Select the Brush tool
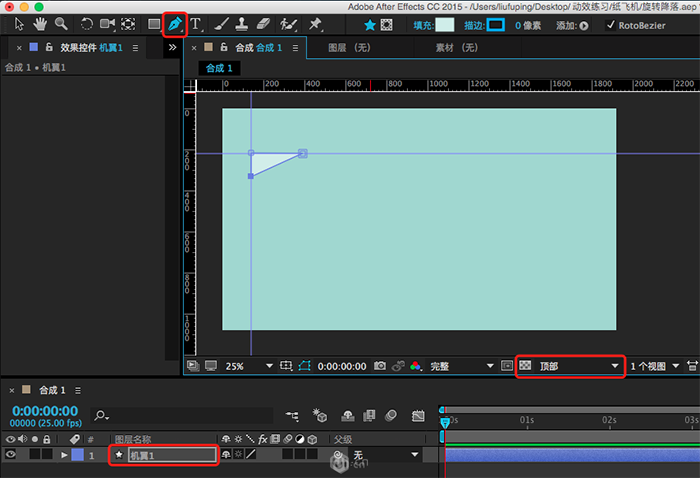The width and height of the screenshot is (700, 478). tap(221, 24)
